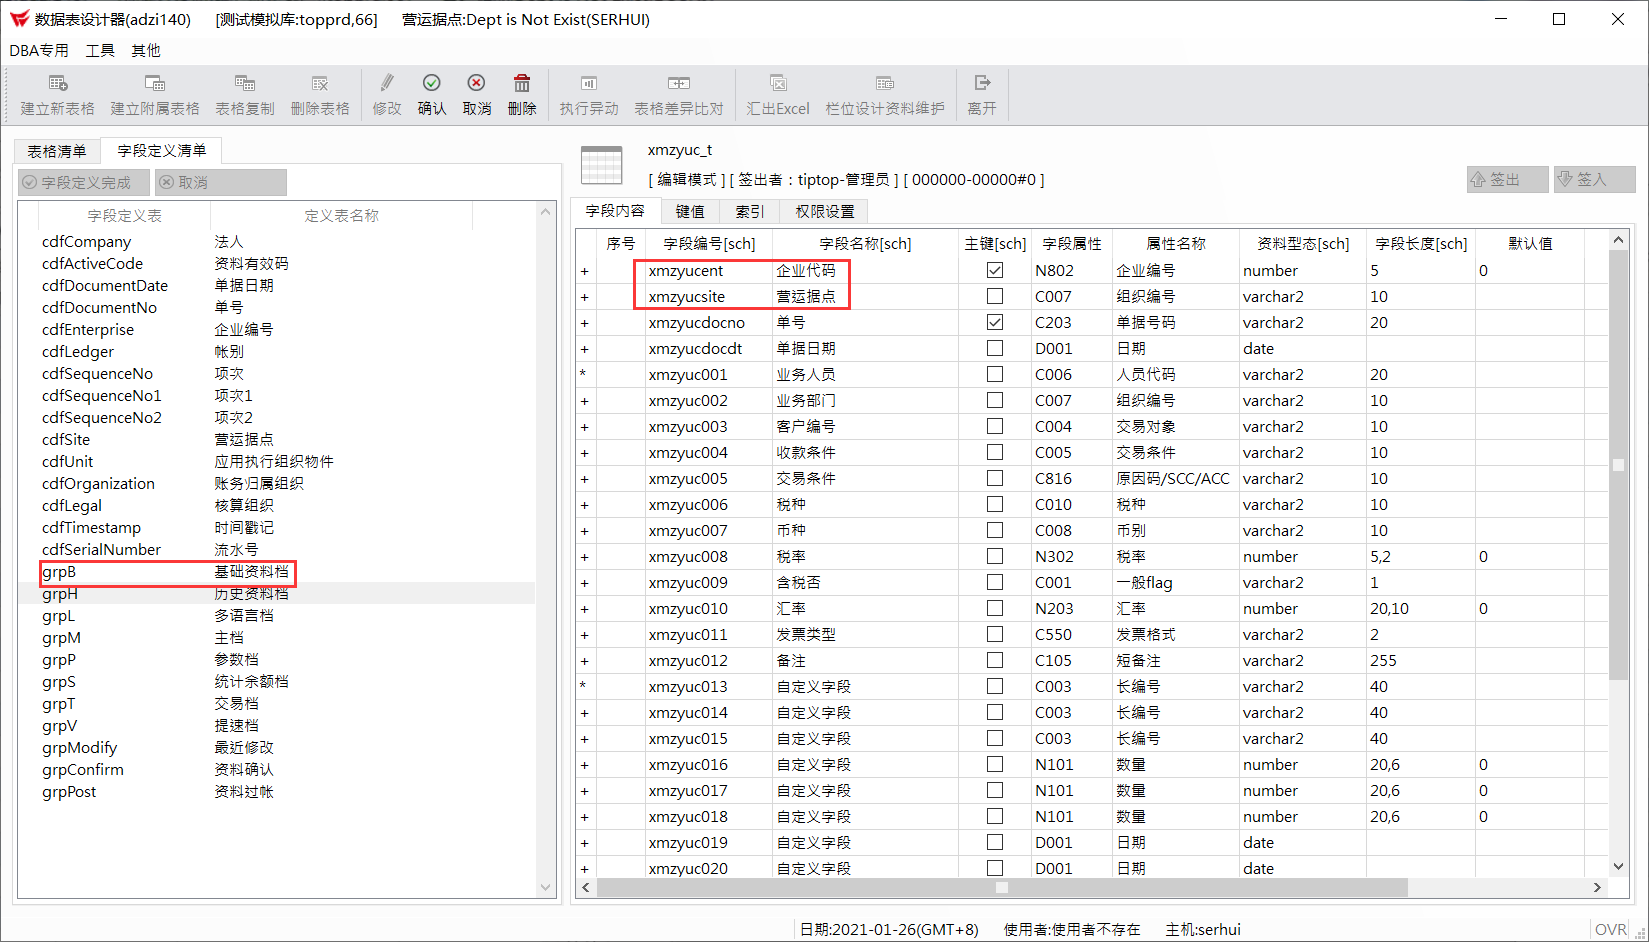The height and width of the screenshot is (942, 1649).
Task: Click the 字段定义完成 button
Action: click(83, 182)
